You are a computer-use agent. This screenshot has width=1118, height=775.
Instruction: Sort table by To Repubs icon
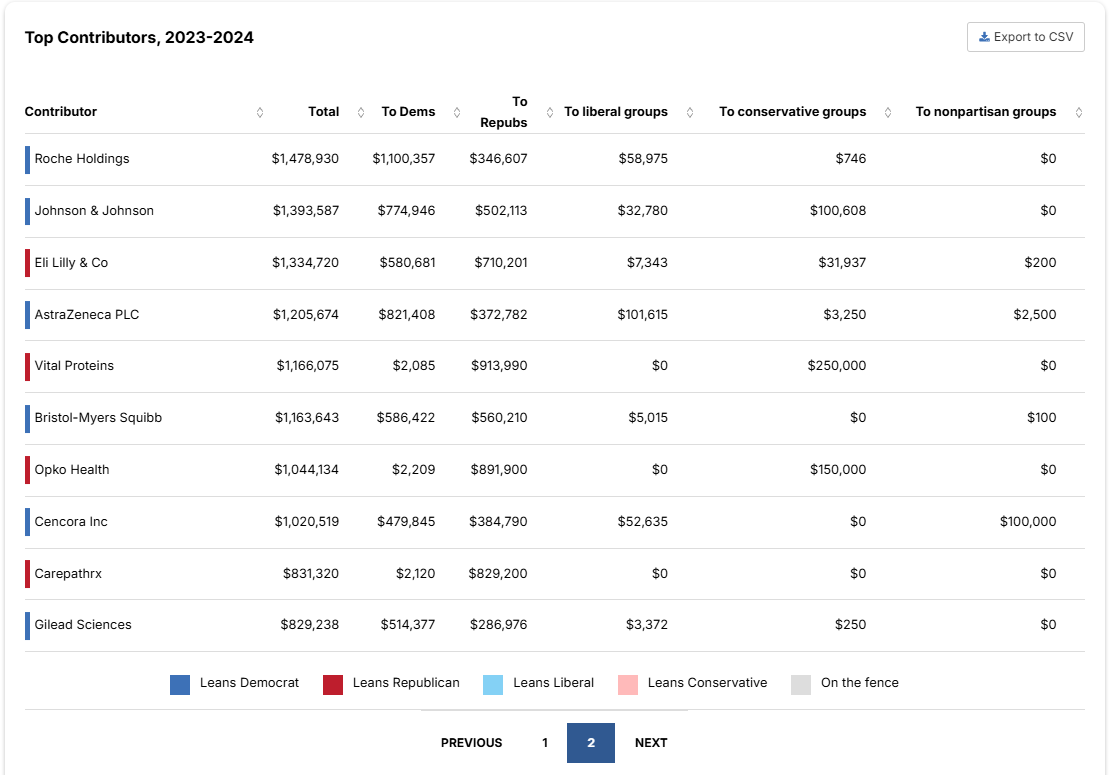550,112
